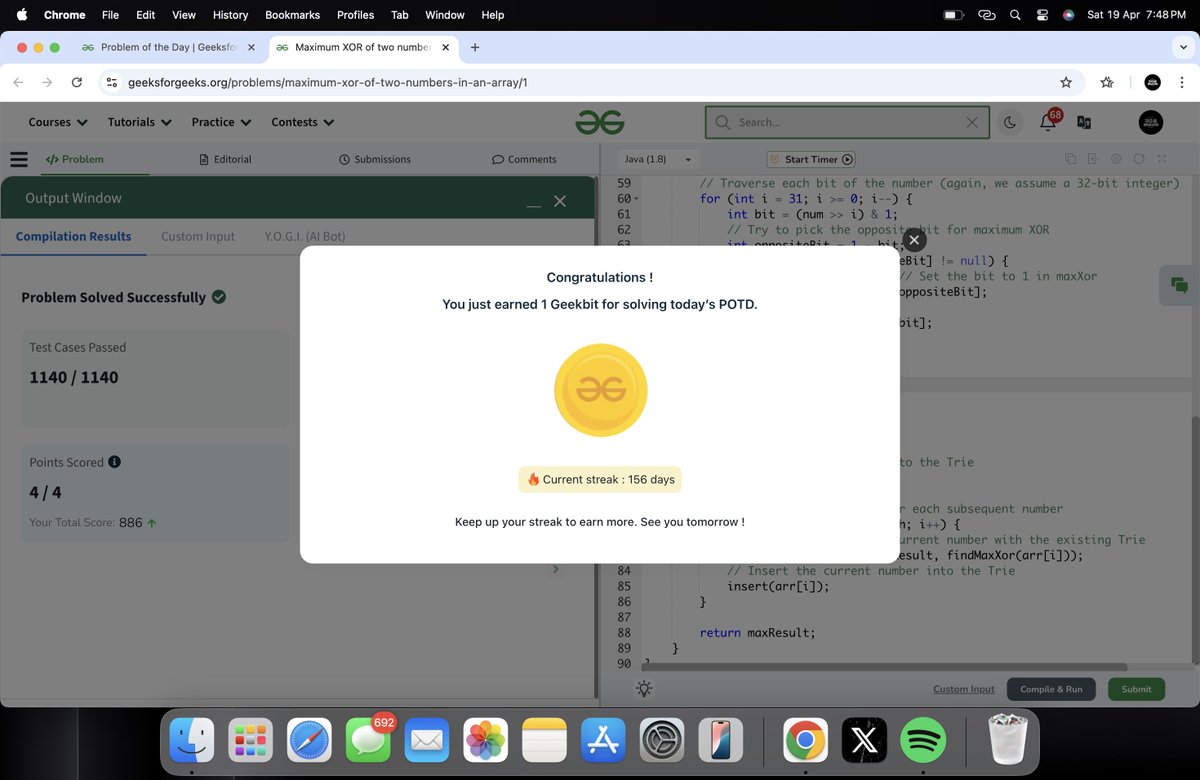Click the editor toolbar sign-in style arrow icon
Screen dimensions: 1200x780
pyautogui.click(x=1093, y=159)
